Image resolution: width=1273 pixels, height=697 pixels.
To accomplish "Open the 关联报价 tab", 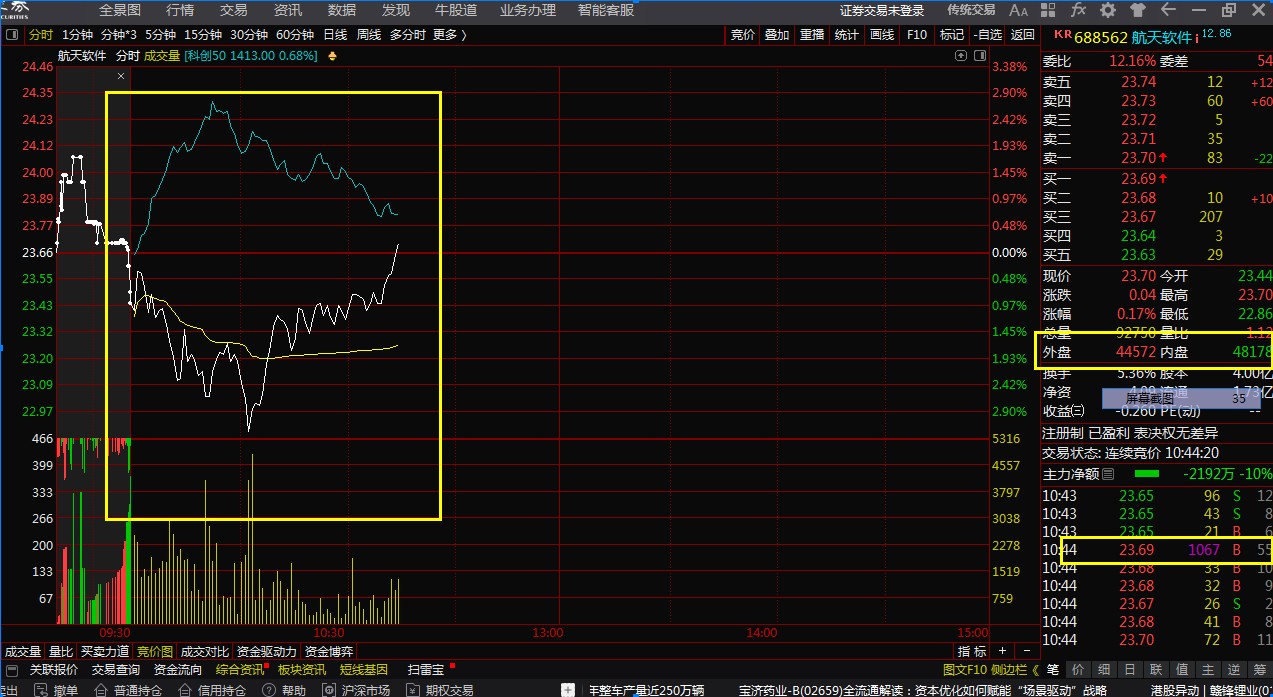I will point(53,670).
